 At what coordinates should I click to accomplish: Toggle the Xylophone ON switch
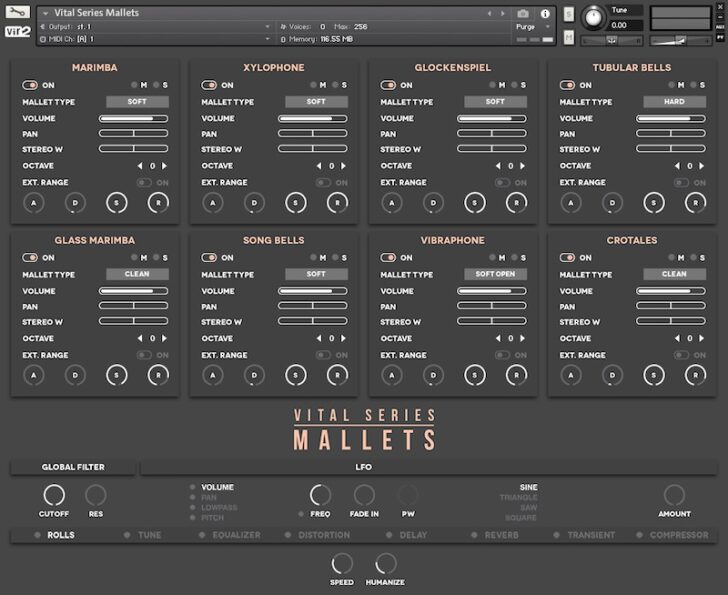click(x=209, y=85)
